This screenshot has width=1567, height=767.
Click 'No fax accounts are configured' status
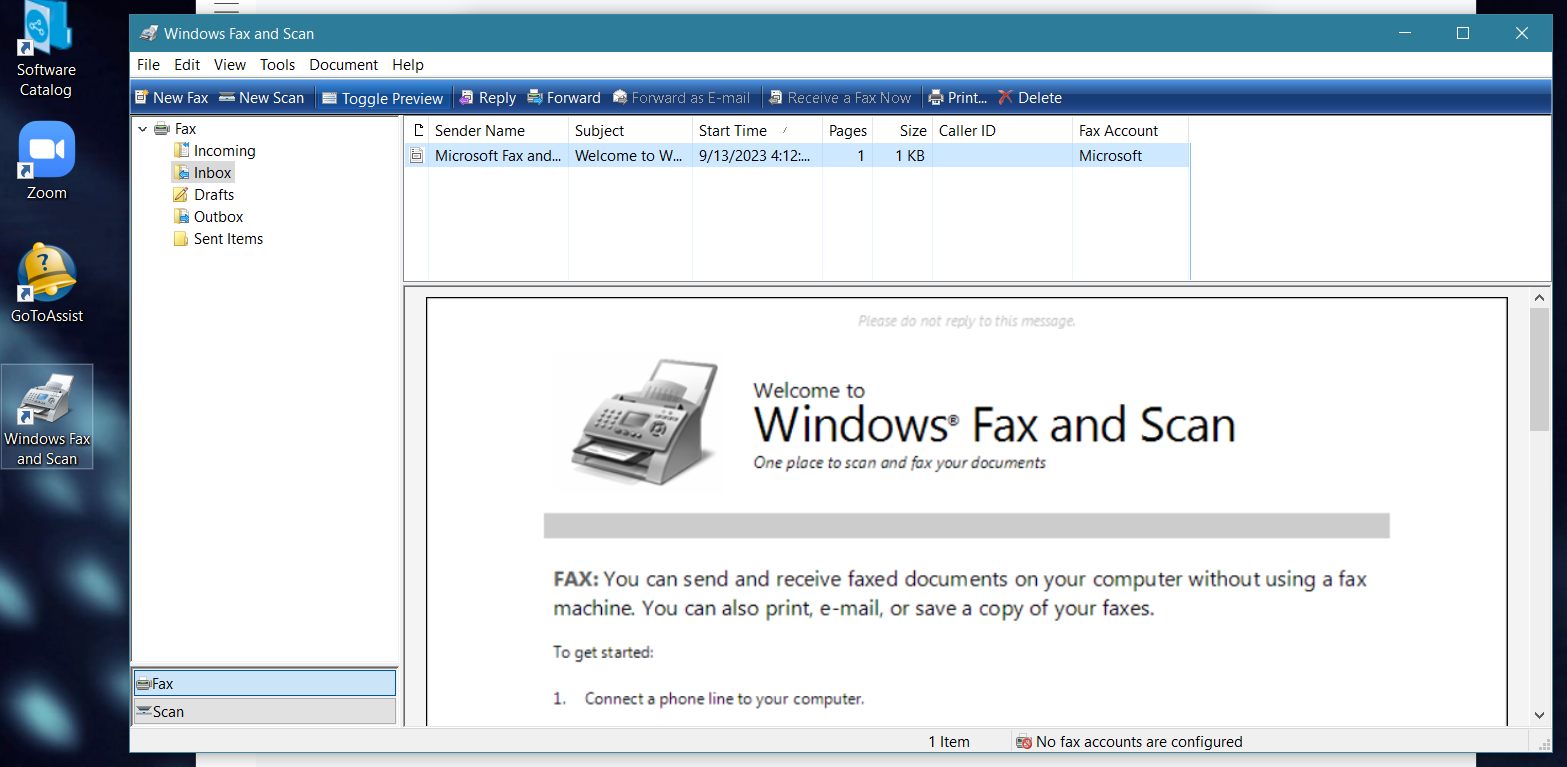pyautogui.click(x=1129, y=742)
